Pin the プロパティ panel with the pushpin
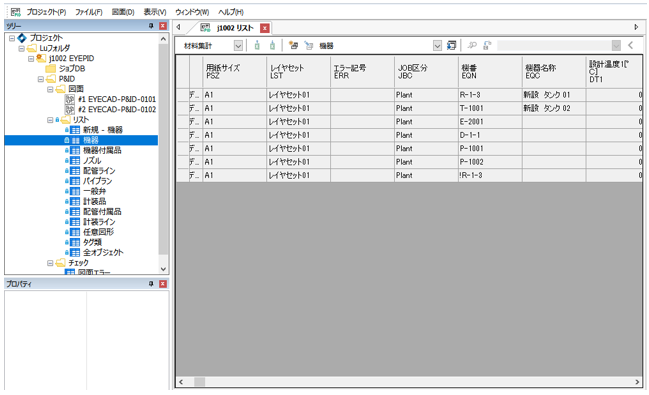The width and height of the screenshot is (649, 395). pos(151,284)
